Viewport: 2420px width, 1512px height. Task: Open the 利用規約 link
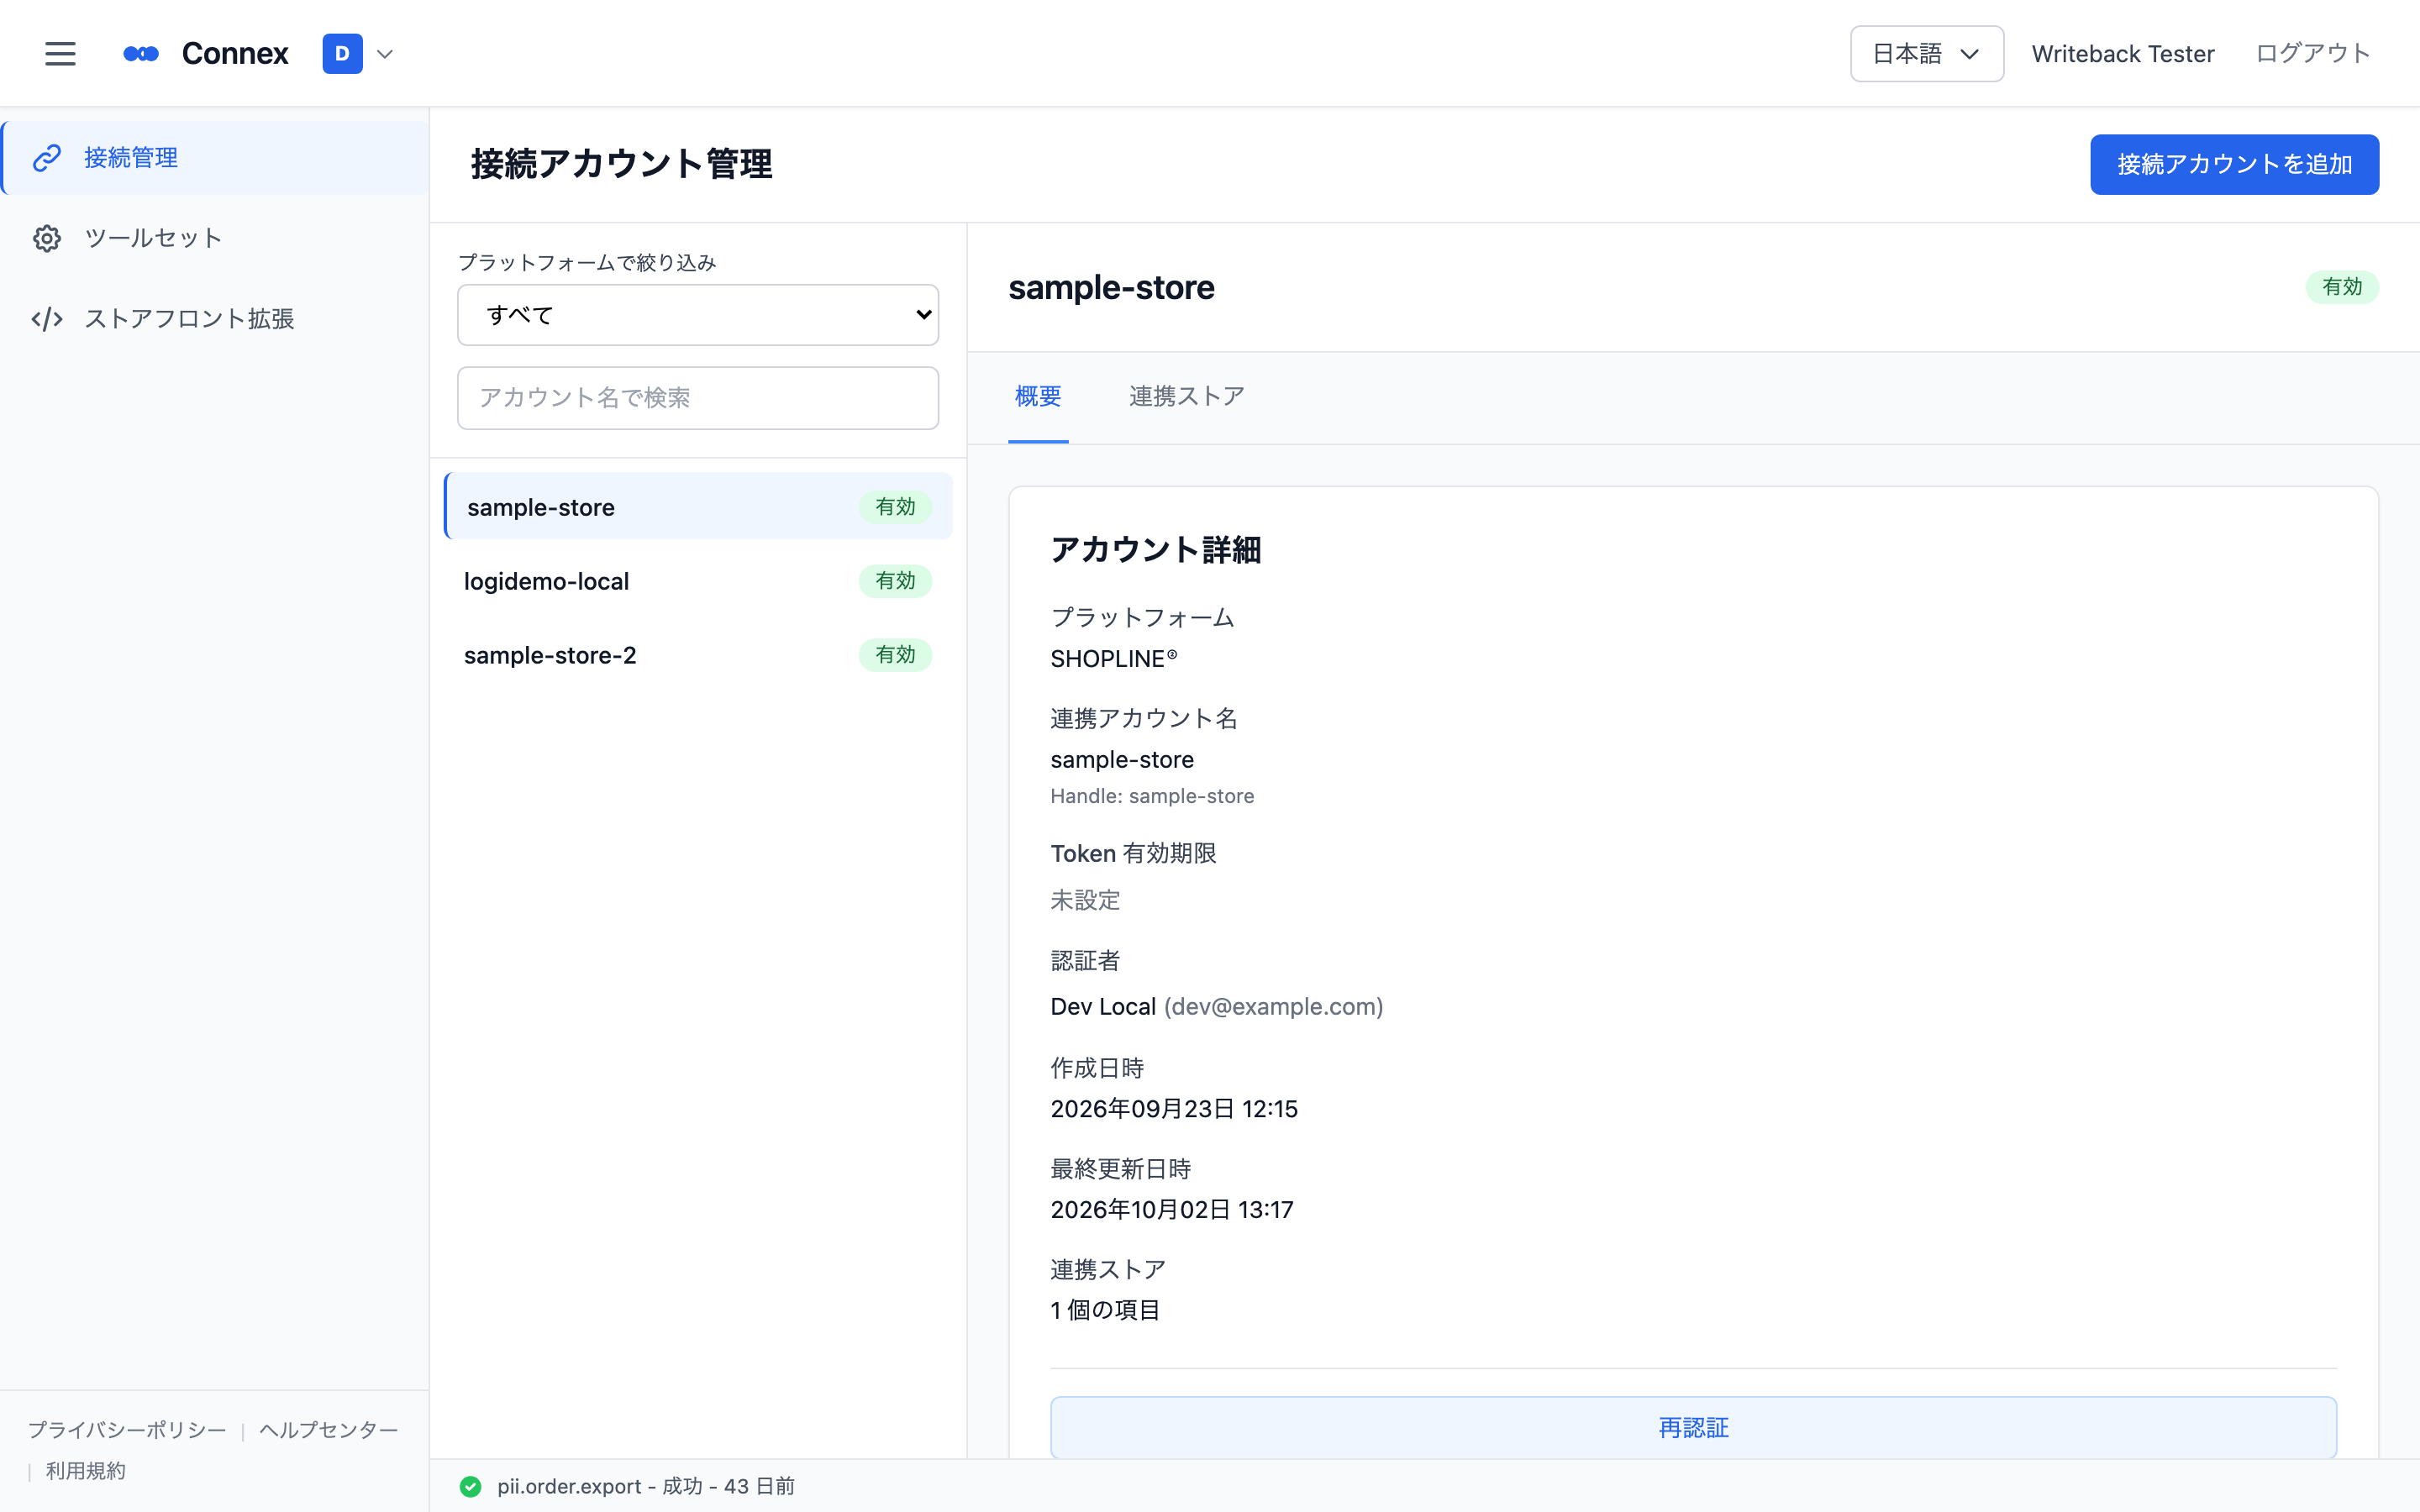point(86,1471)
